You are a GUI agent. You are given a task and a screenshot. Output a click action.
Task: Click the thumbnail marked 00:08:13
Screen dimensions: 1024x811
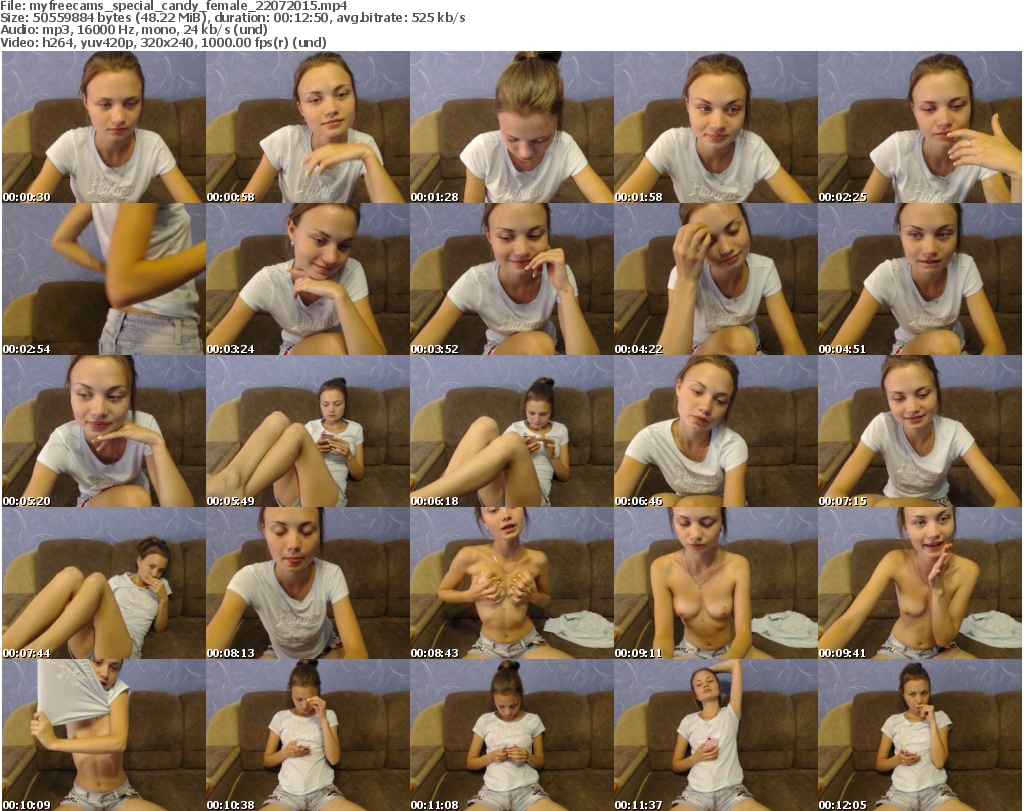coord(308,583)
